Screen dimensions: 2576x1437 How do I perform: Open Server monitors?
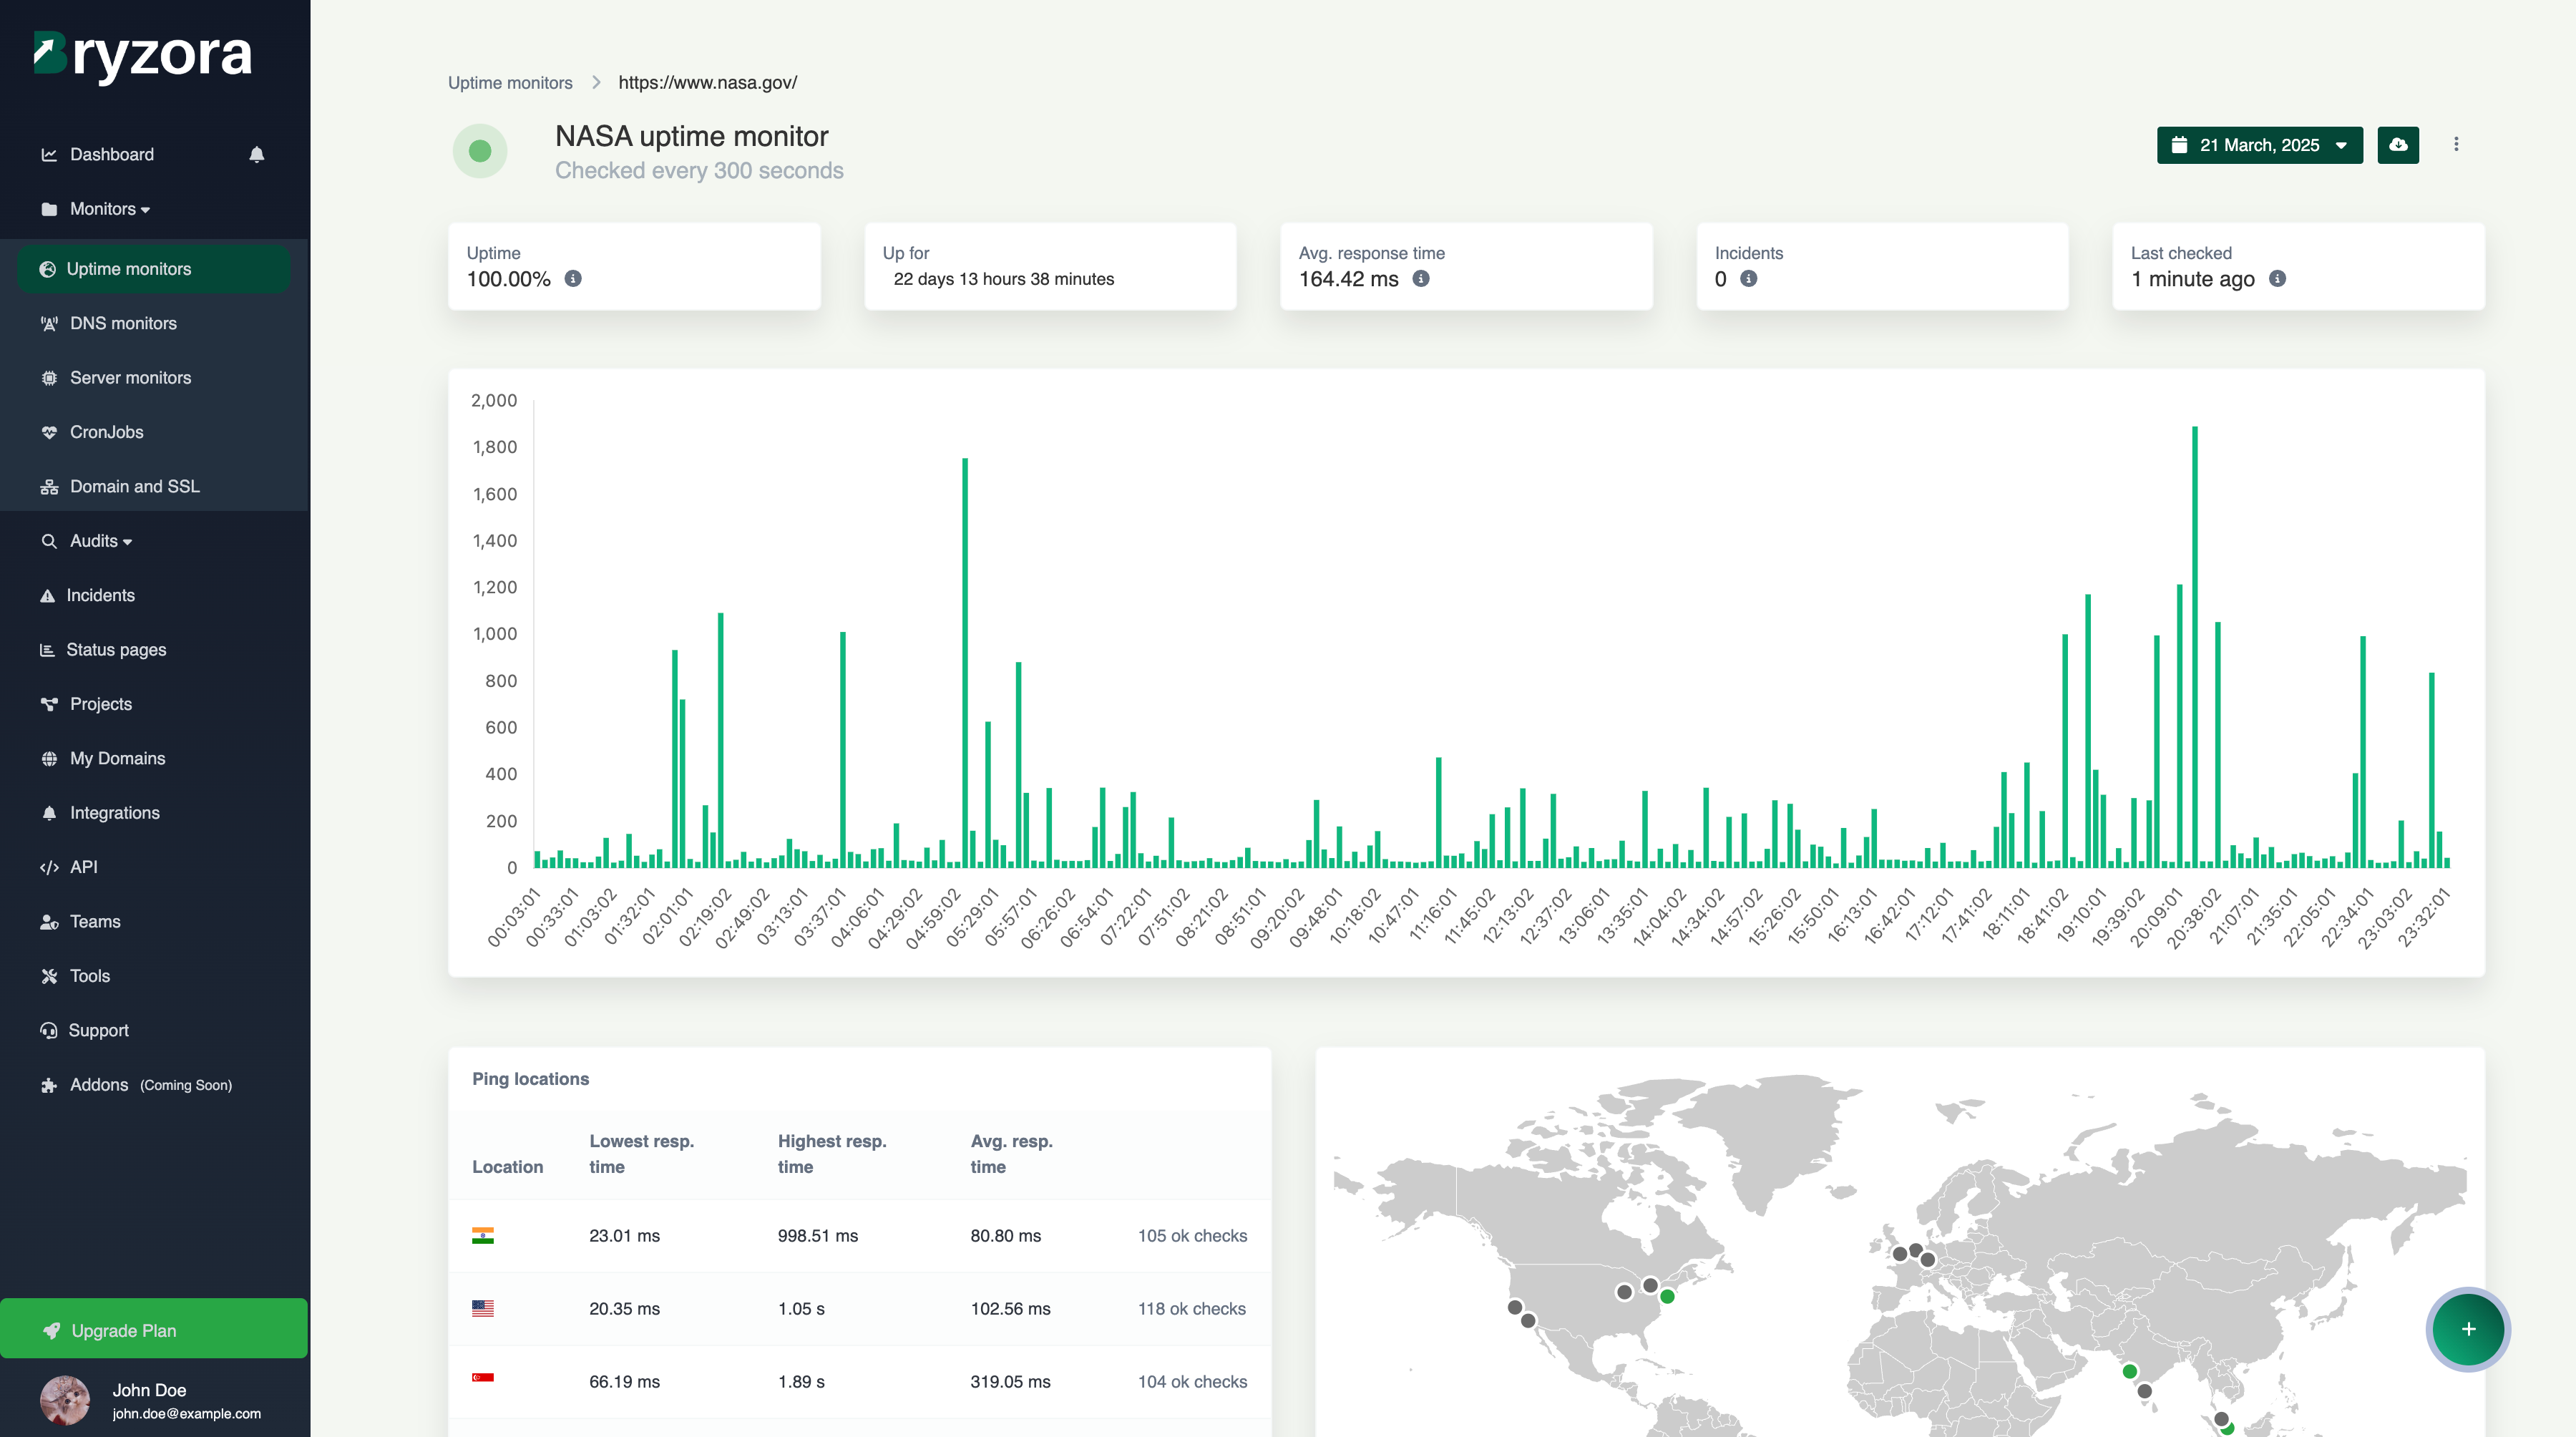130,378
